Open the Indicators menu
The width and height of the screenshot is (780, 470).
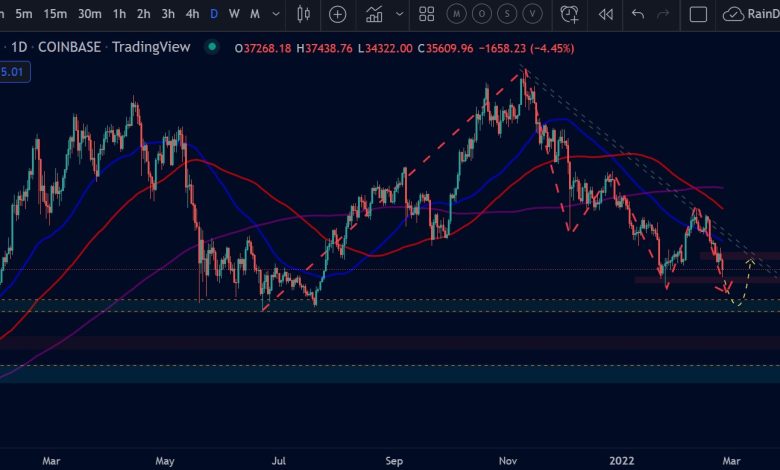click(x=374, y=14)
